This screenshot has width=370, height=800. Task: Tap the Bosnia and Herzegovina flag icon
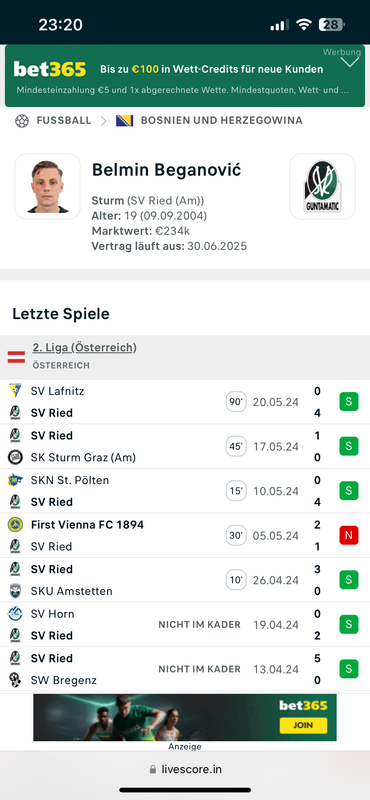coord(124,121)
